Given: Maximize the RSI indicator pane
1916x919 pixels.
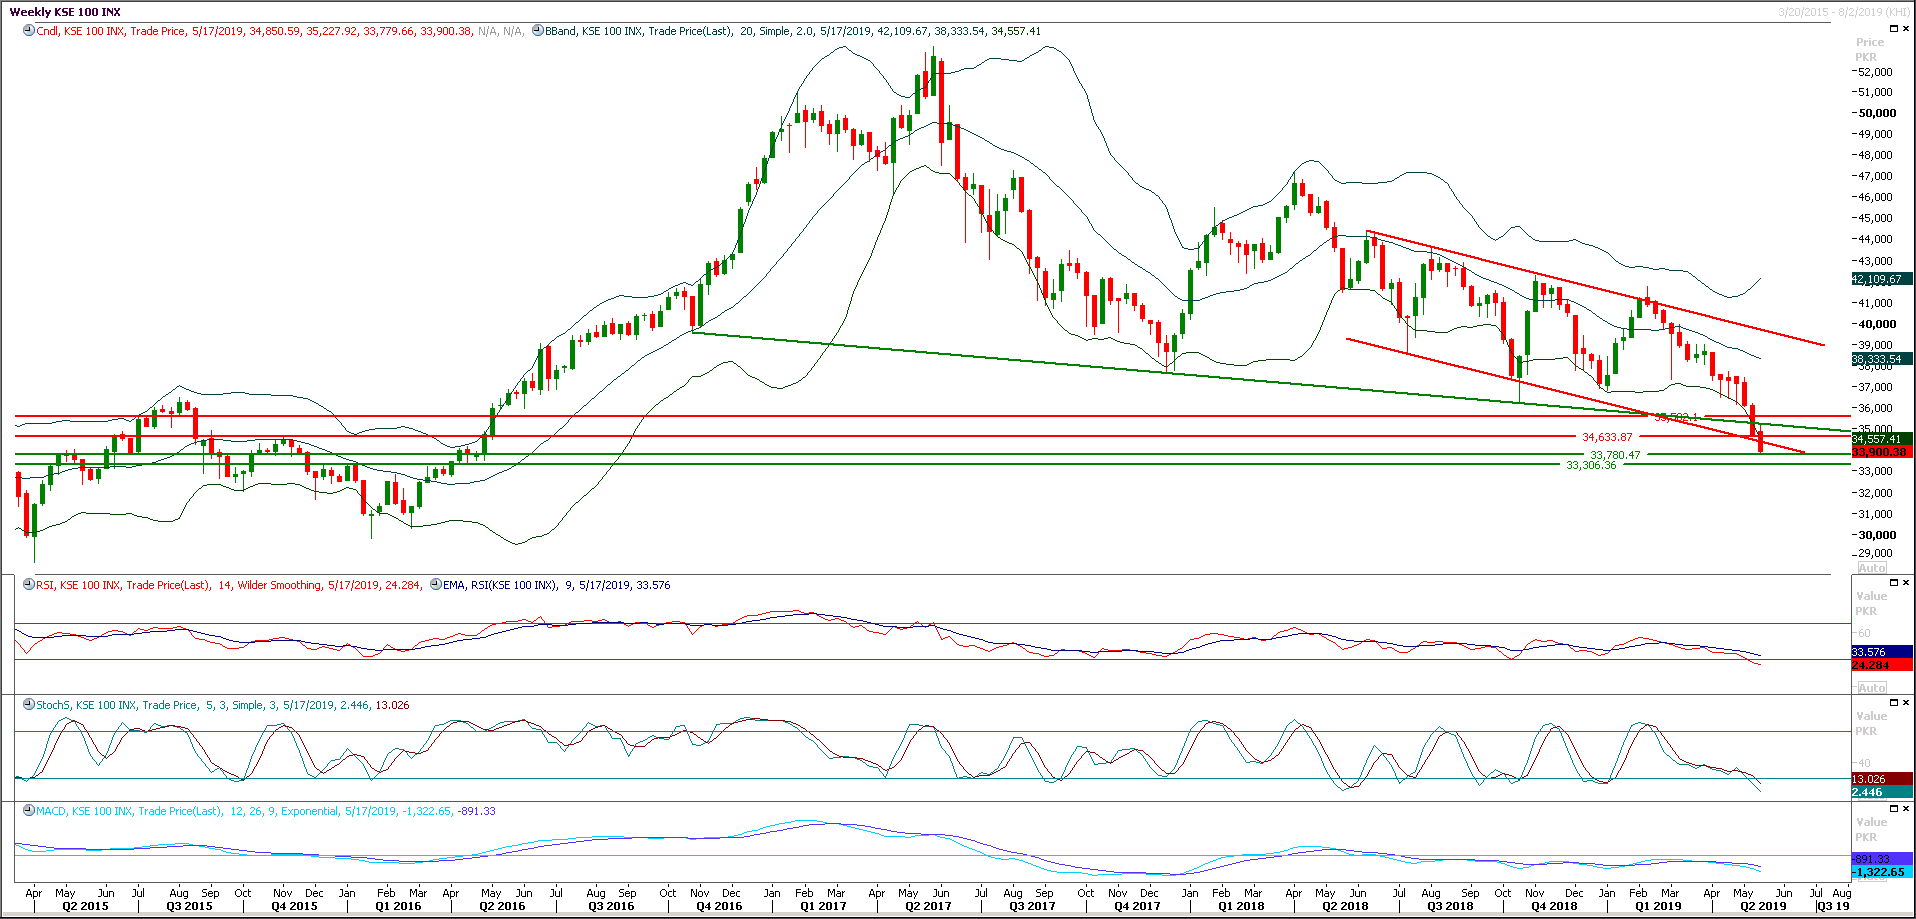Looking at the screenshot, I should (1893, 581).
